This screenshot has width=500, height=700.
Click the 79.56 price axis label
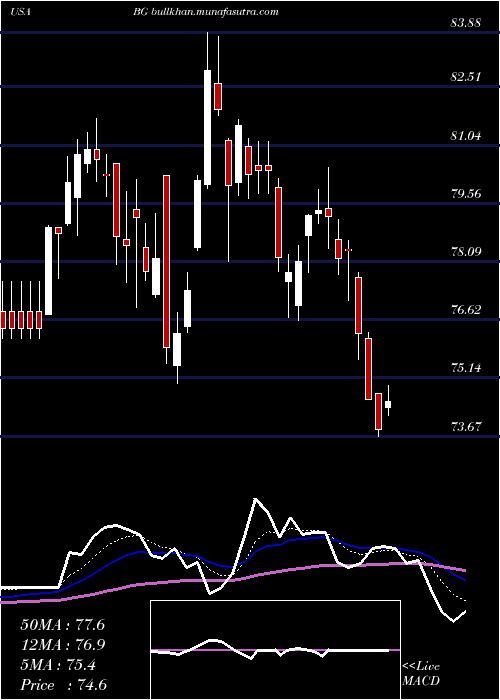(466, 194)
